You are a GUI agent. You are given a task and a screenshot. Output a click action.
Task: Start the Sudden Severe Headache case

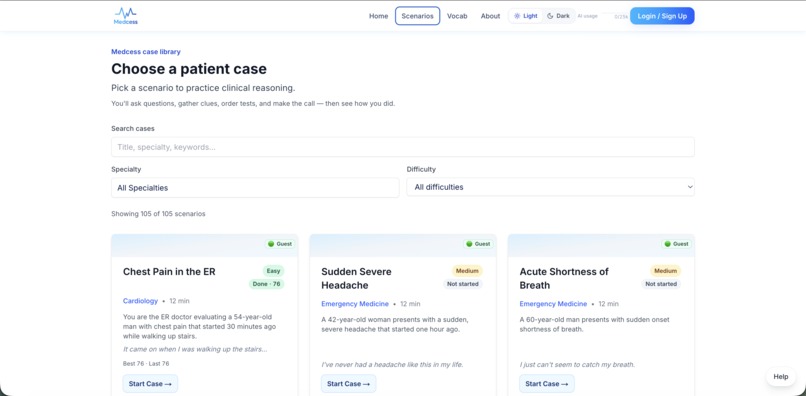pos(349,384)
